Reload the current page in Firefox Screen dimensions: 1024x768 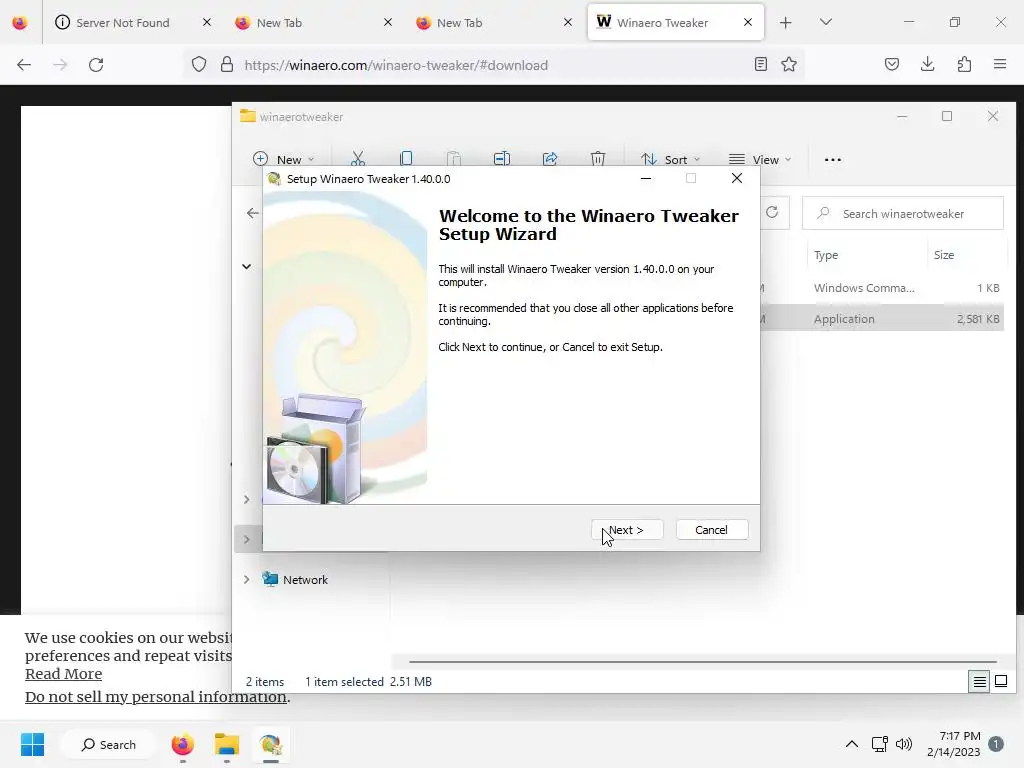(x=96, y=65)
